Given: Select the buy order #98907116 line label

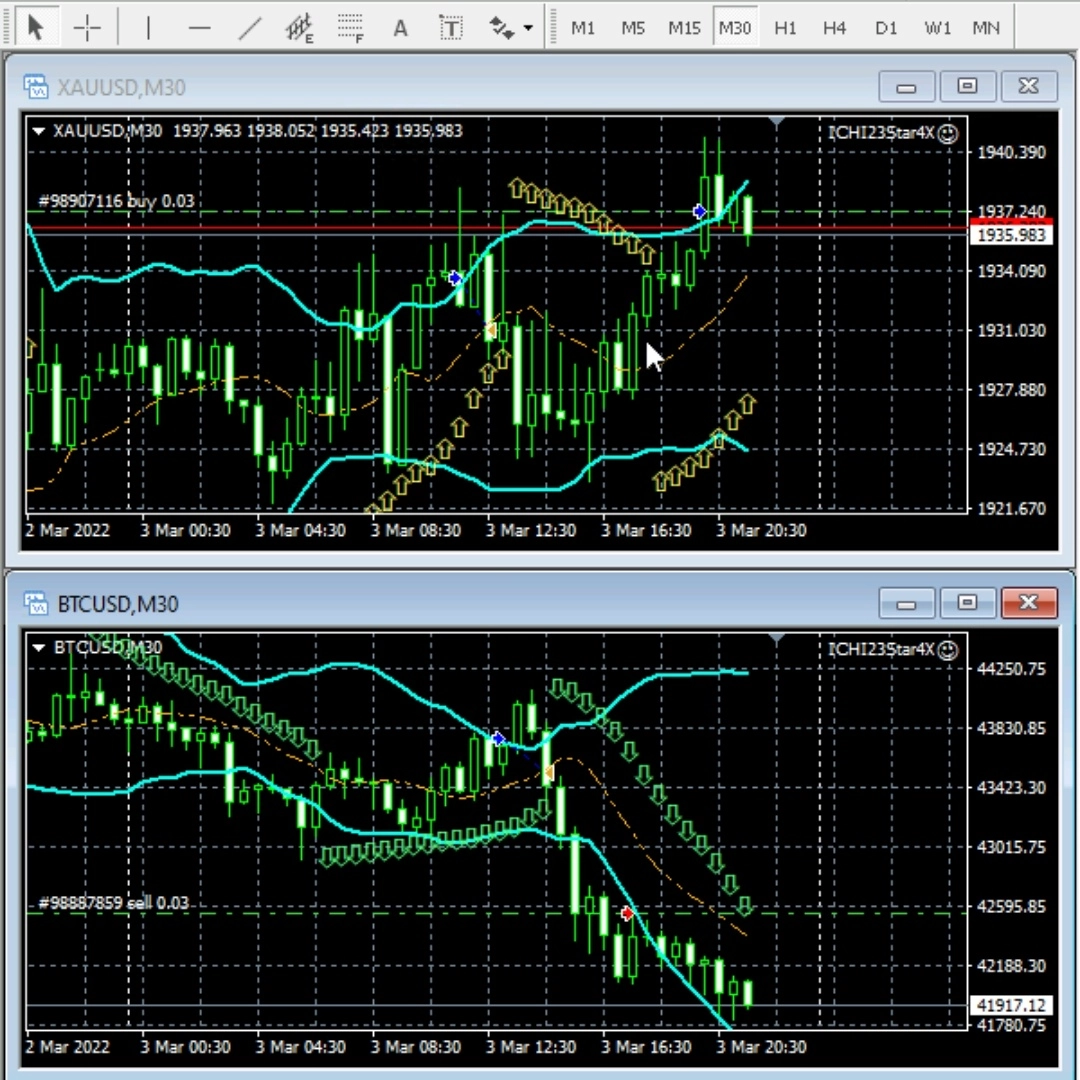Looking at the screenshot, I should 116,201.
